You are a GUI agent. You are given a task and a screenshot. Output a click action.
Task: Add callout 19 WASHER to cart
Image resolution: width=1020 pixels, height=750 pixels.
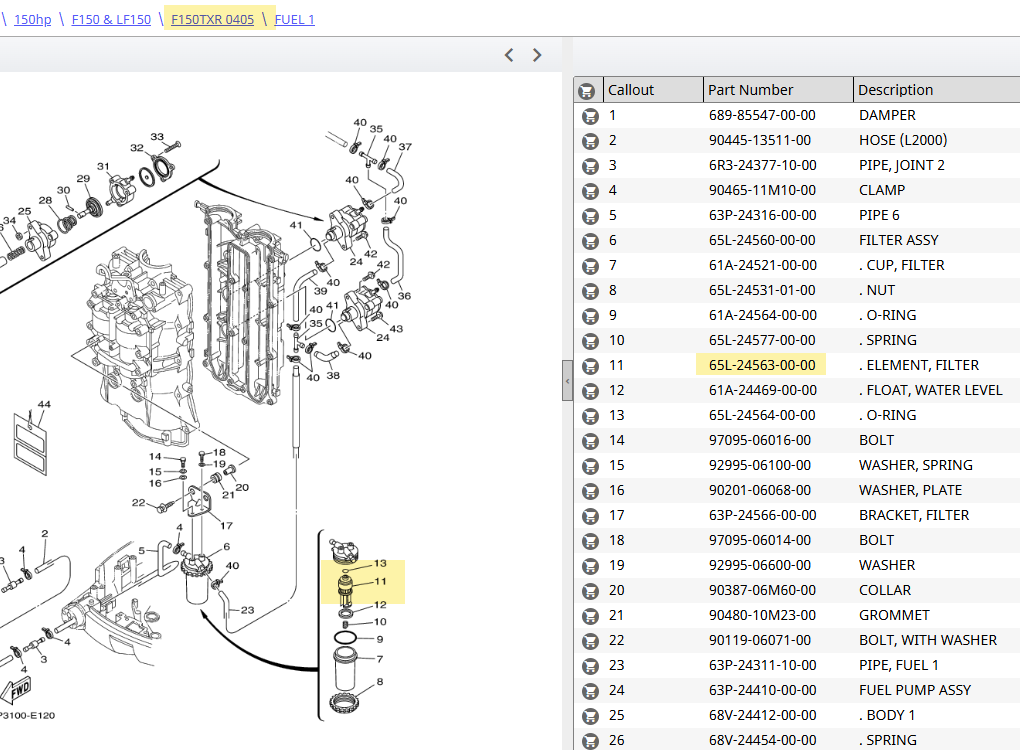tap(590, 566)
